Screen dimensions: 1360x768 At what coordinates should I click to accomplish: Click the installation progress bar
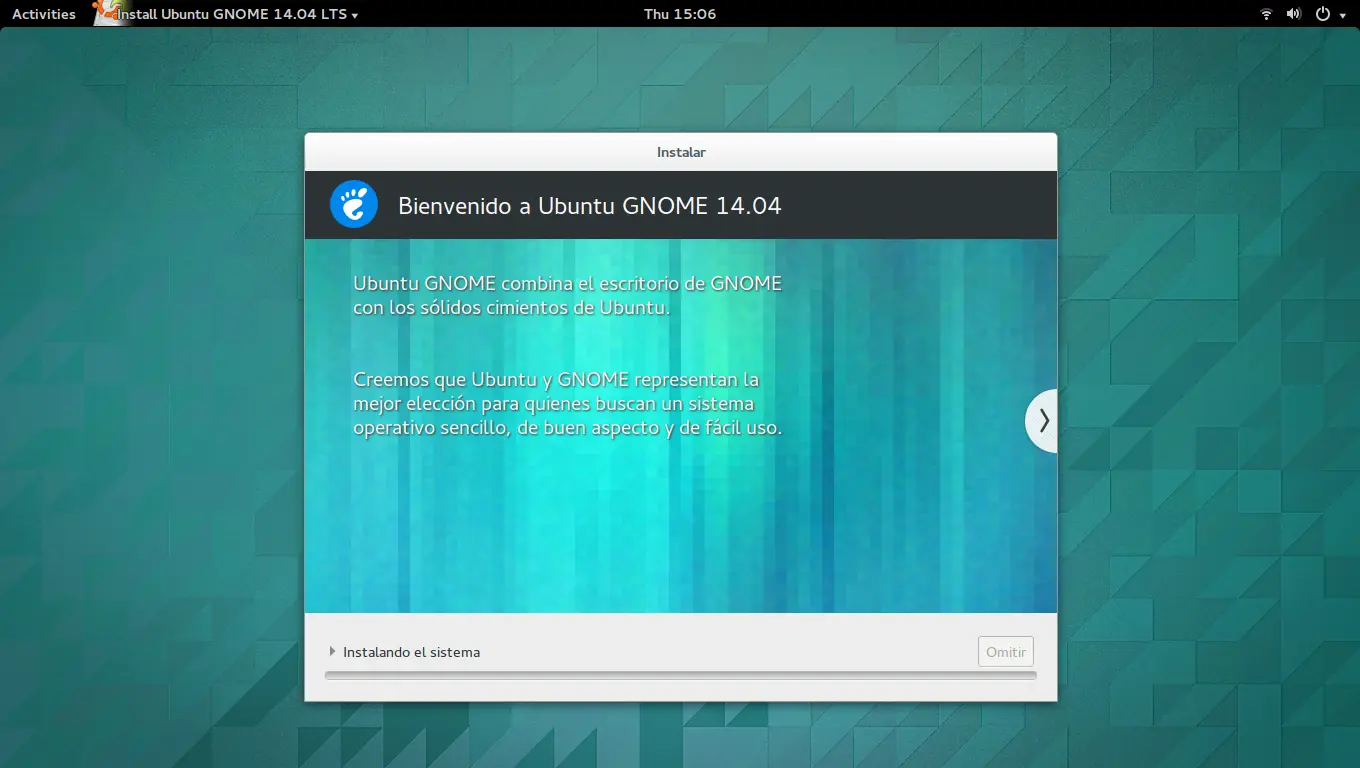(680, 676)
